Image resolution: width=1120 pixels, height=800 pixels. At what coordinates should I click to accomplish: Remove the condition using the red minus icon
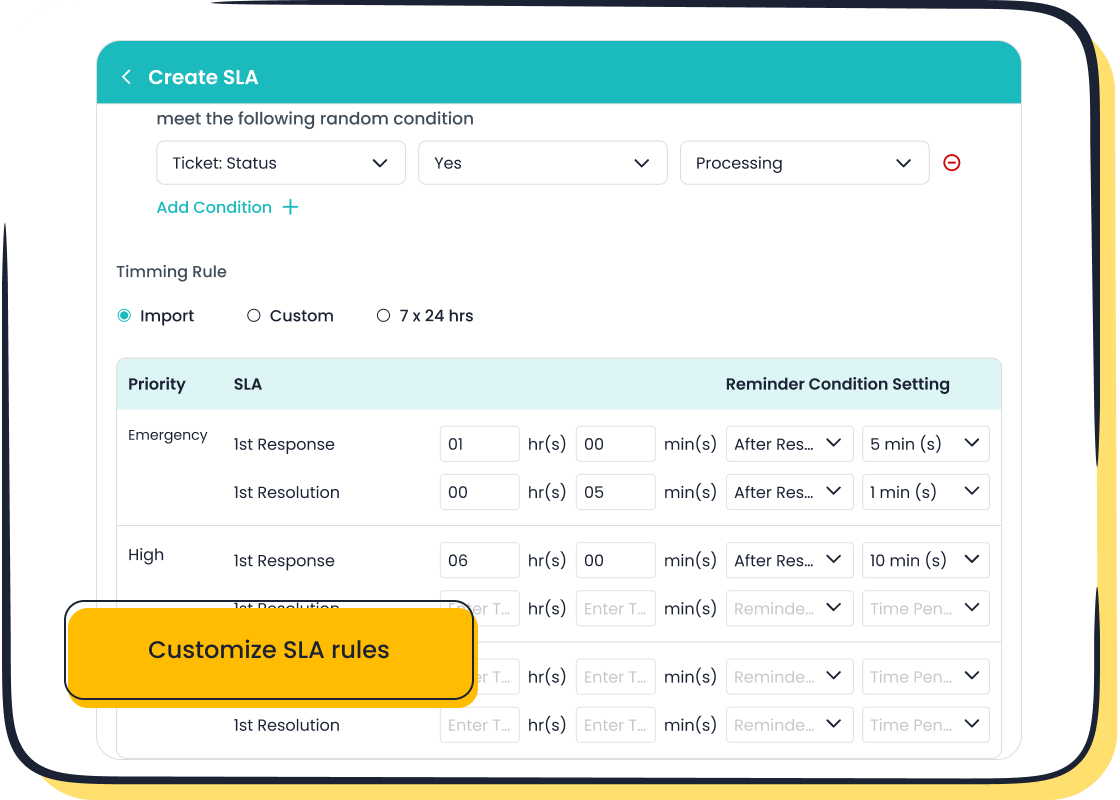tap(951, 162)
